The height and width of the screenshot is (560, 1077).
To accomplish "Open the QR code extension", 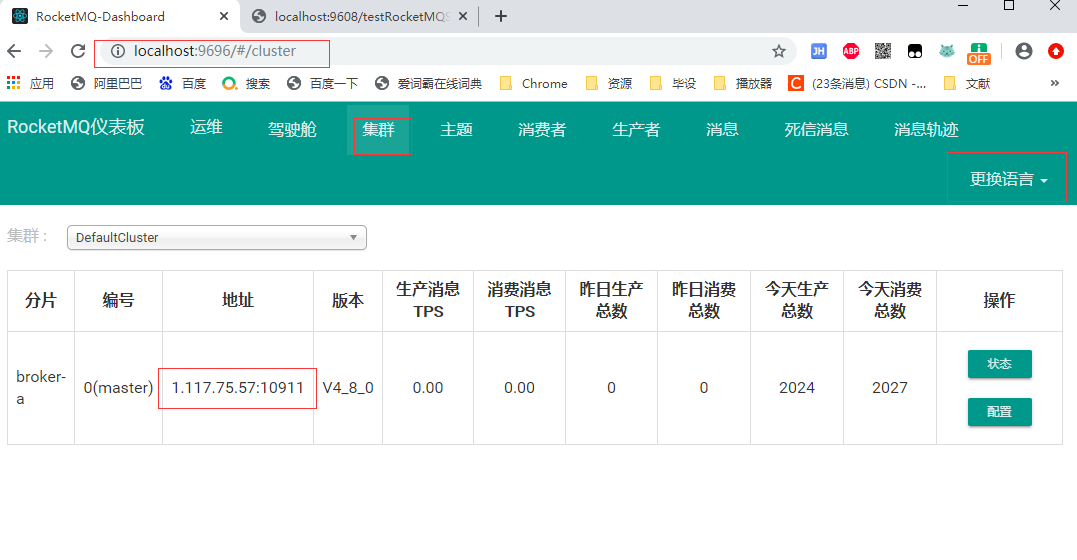I will pyautogui.click(x=882, y=51).
